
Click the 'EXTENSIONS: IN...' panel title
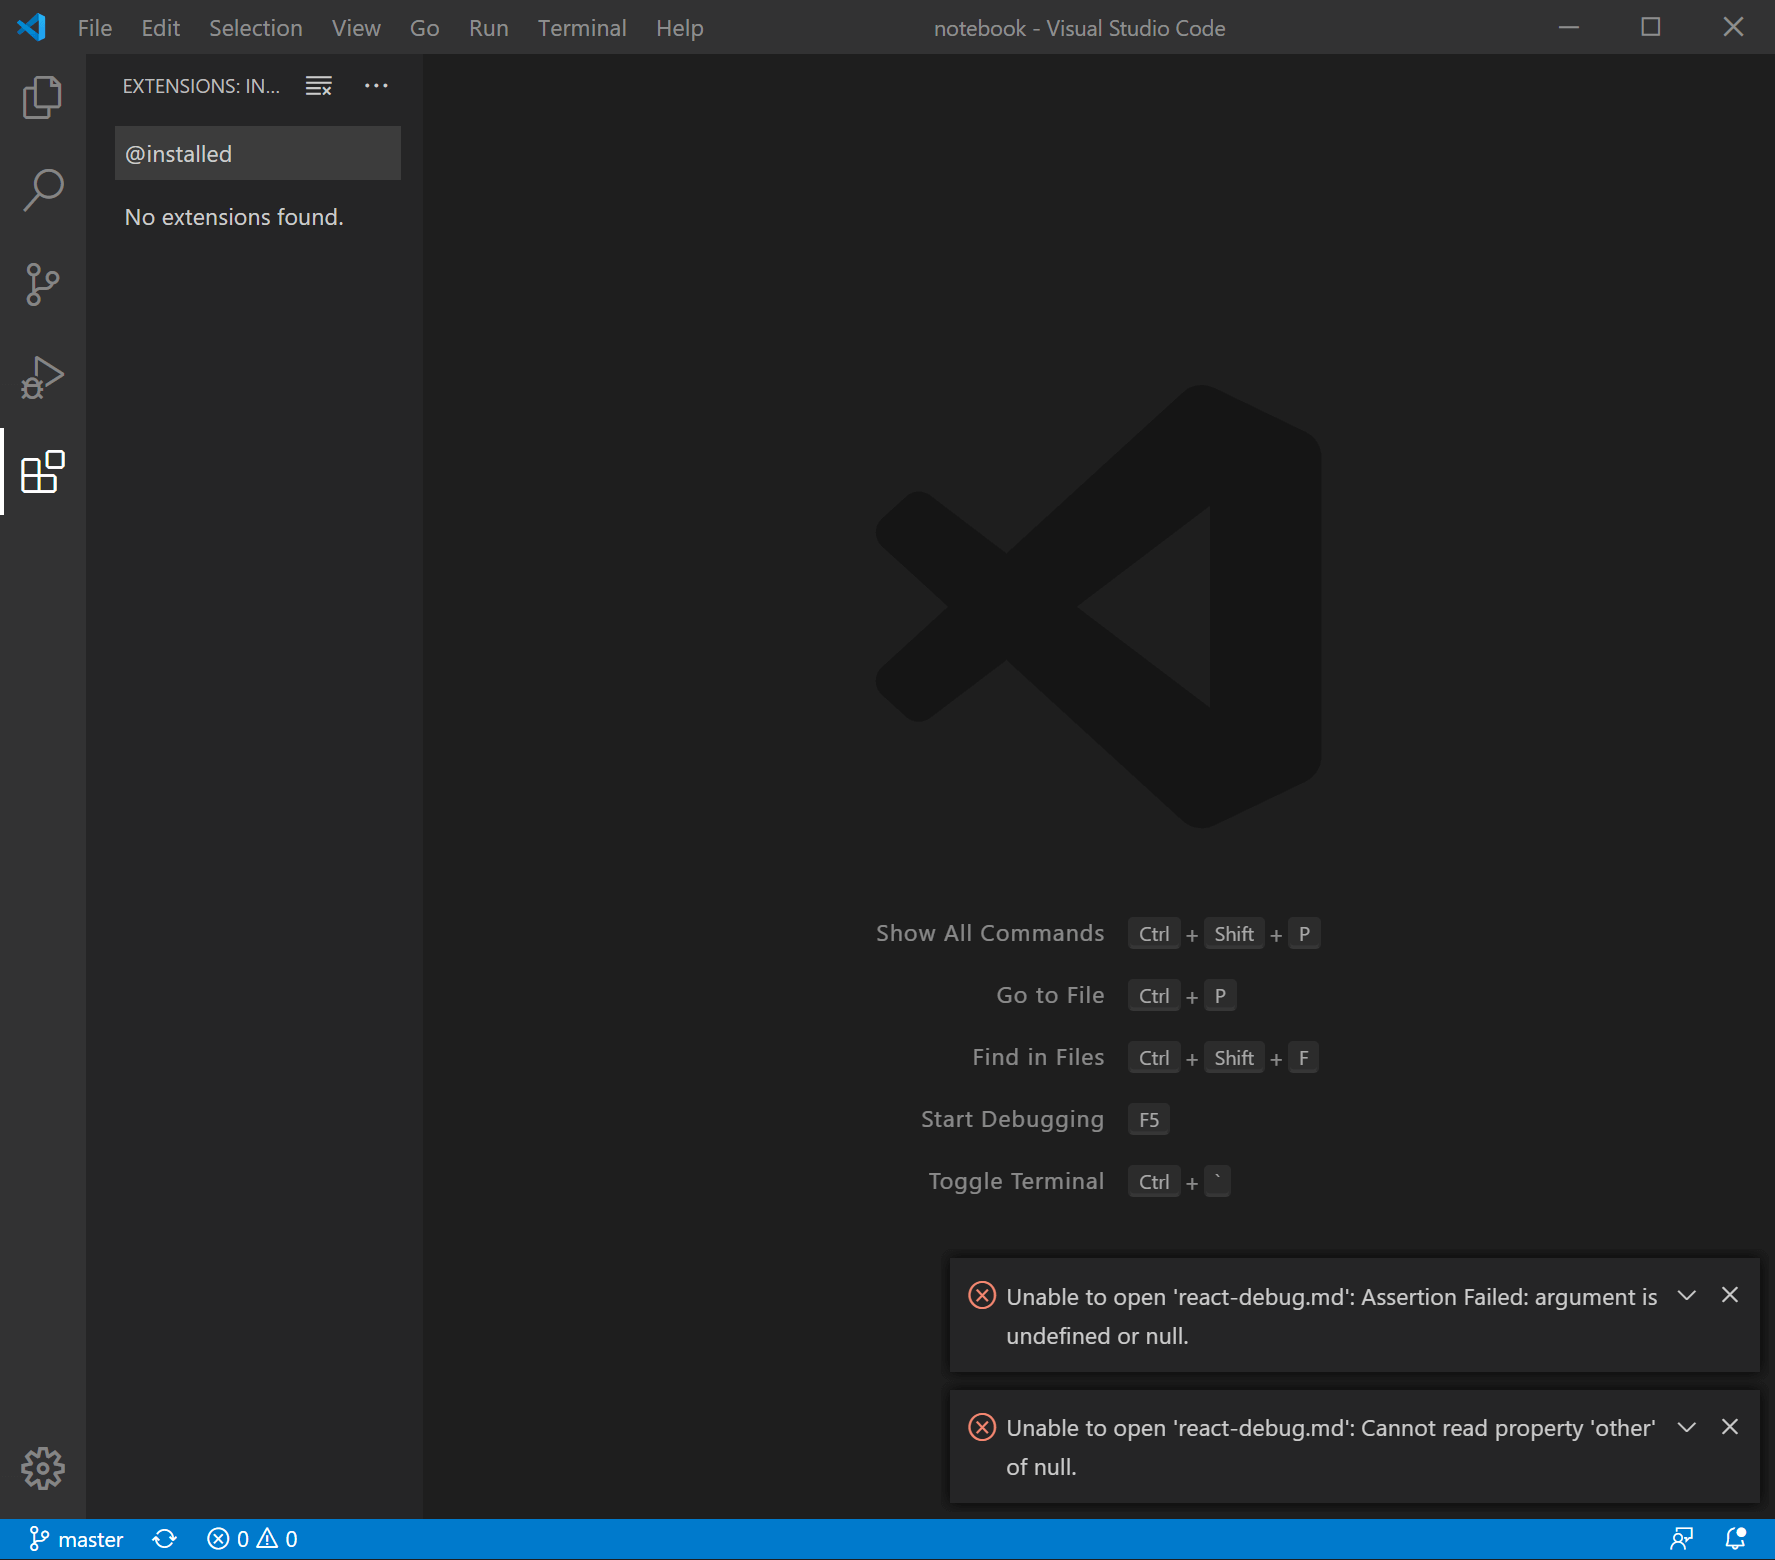click(201, 86)
